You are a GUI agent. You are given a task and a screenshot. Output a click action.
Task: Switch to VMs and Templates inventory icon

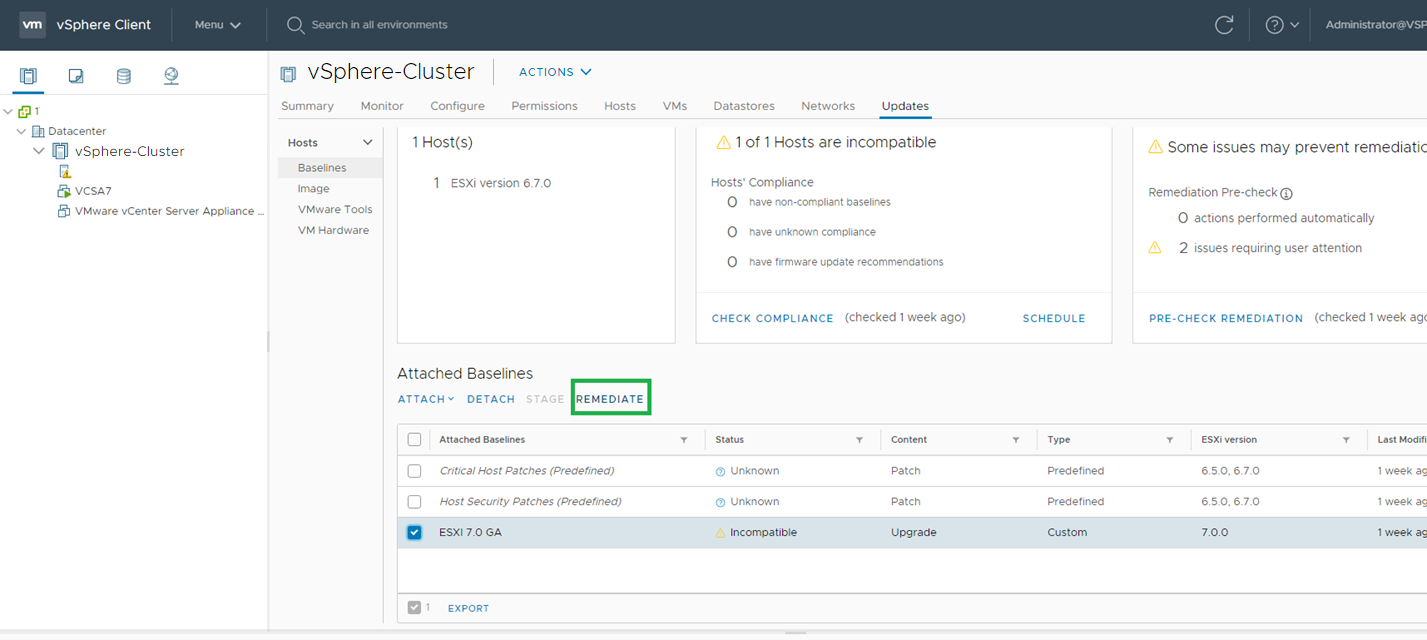76,76
